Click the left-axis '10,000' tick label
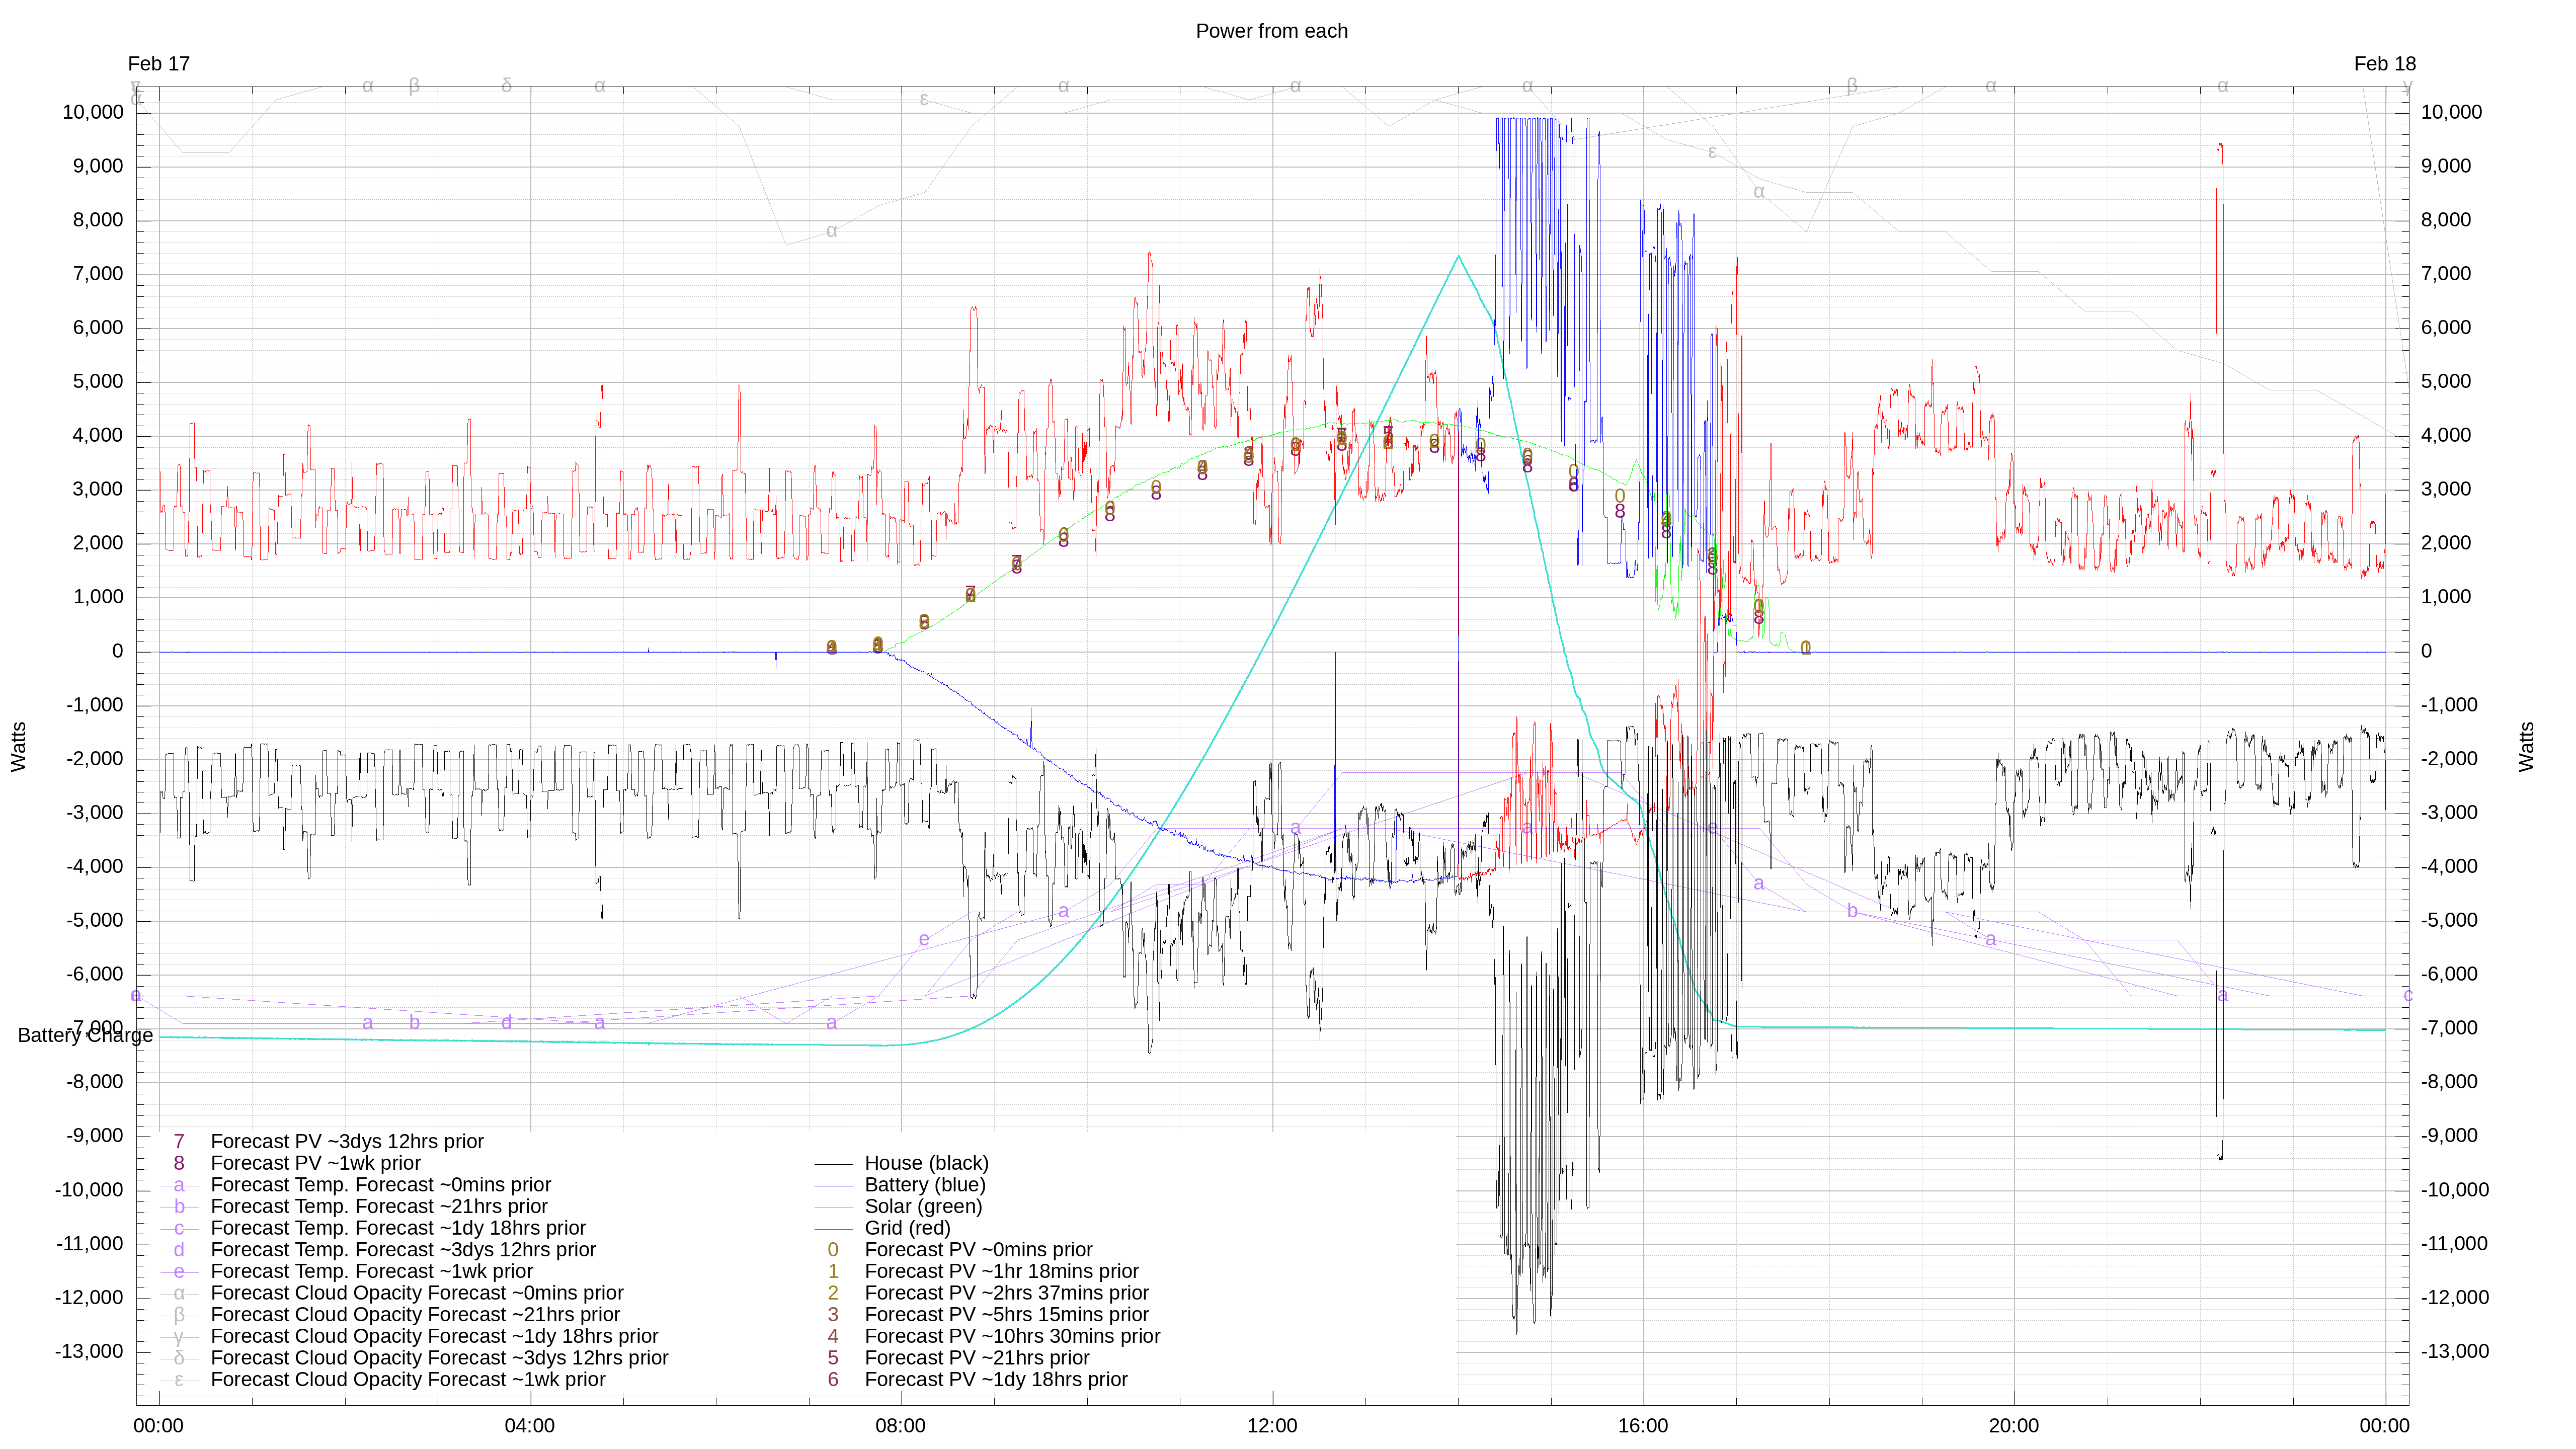 click(x=93, y=112)
